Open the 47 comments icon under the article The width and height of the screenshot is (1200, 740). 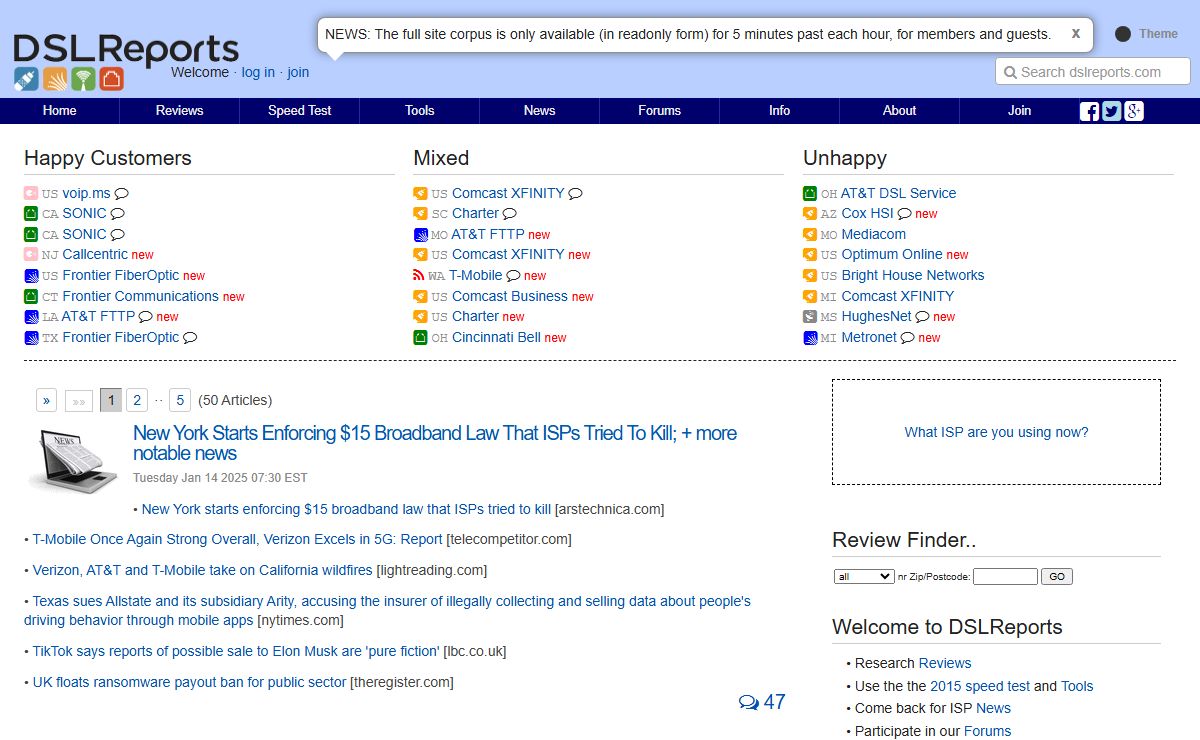[x=749, y=703]
